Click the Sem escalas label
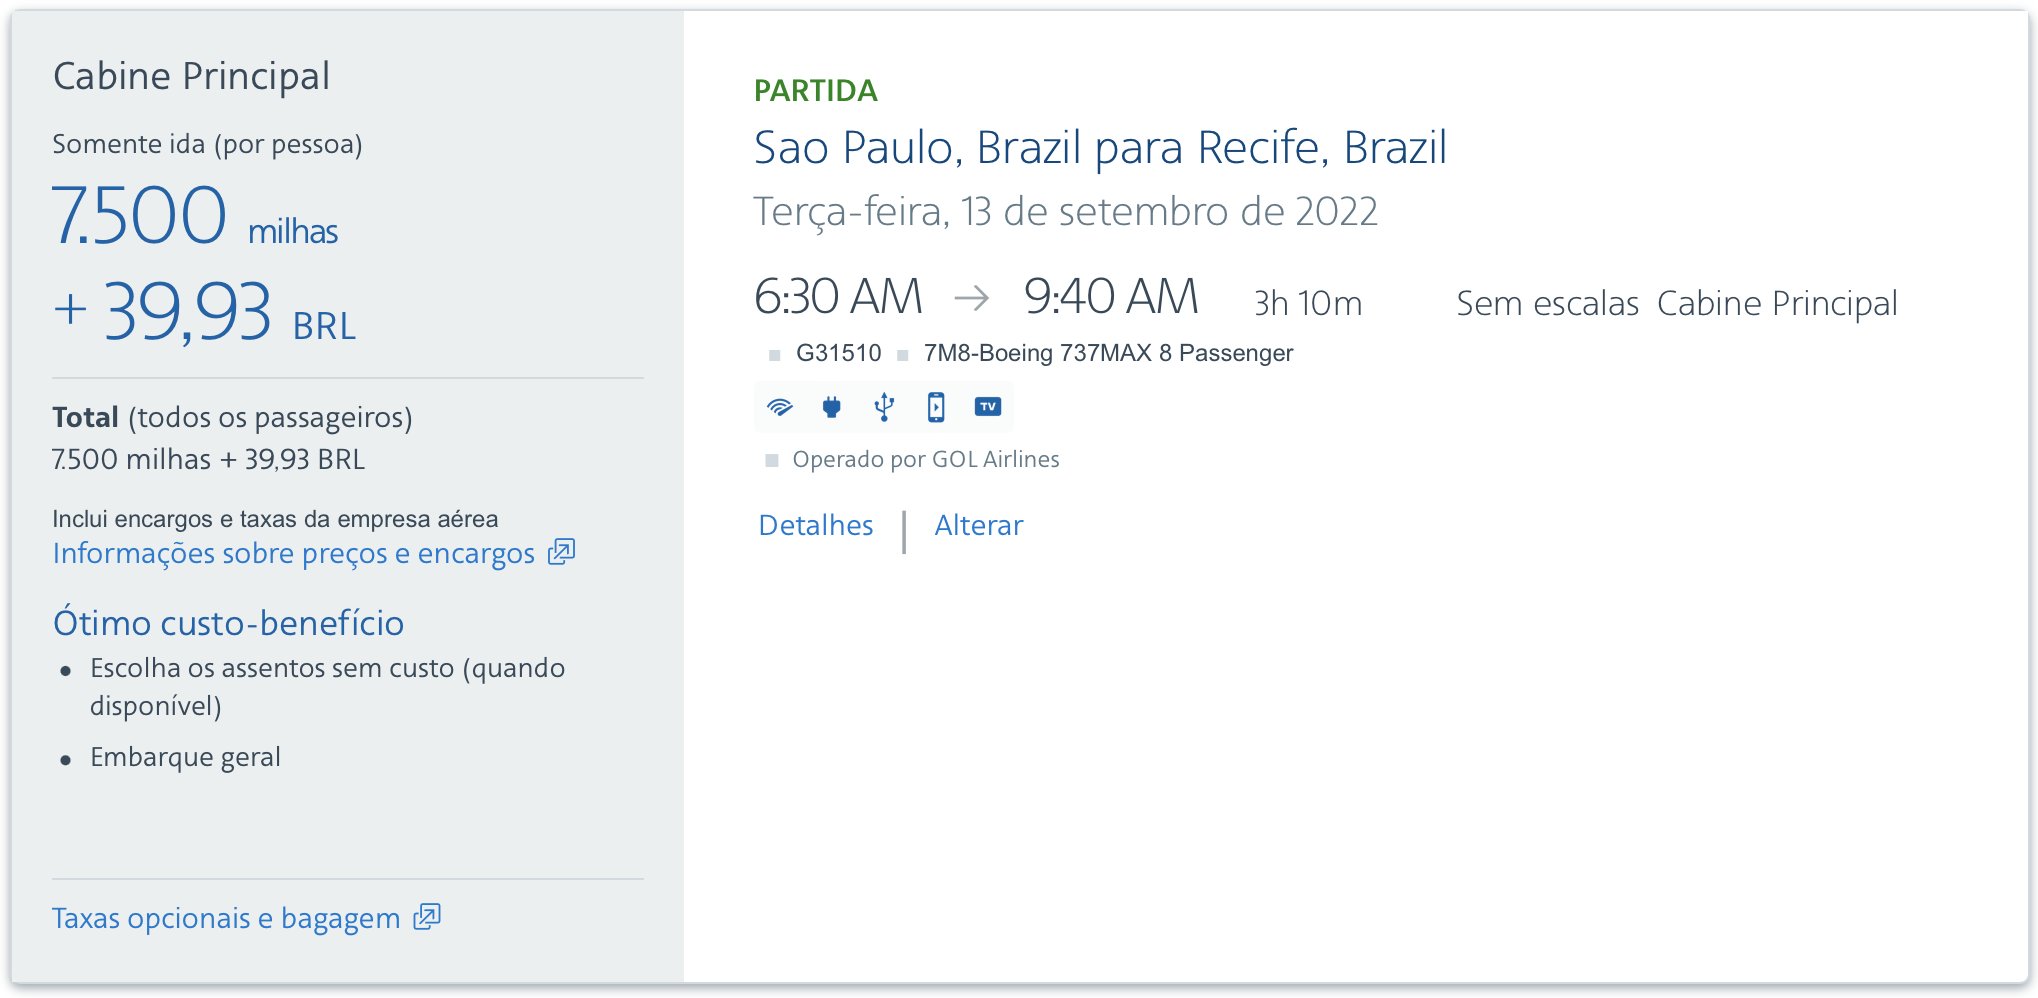The image size is (2038, 998). (1547, 303)
